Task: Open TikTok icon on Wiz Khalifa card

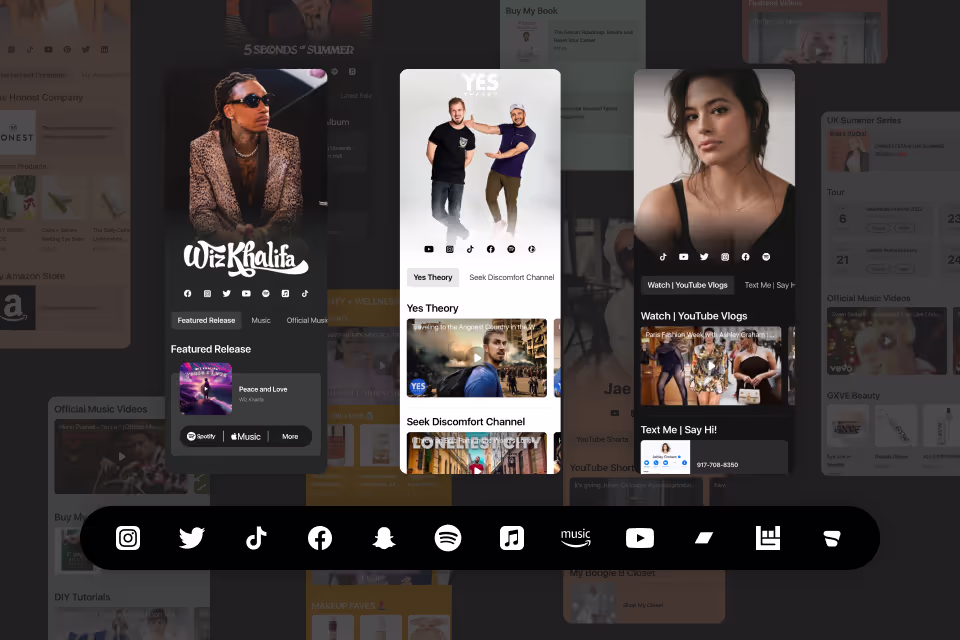Action: (305, 293)
